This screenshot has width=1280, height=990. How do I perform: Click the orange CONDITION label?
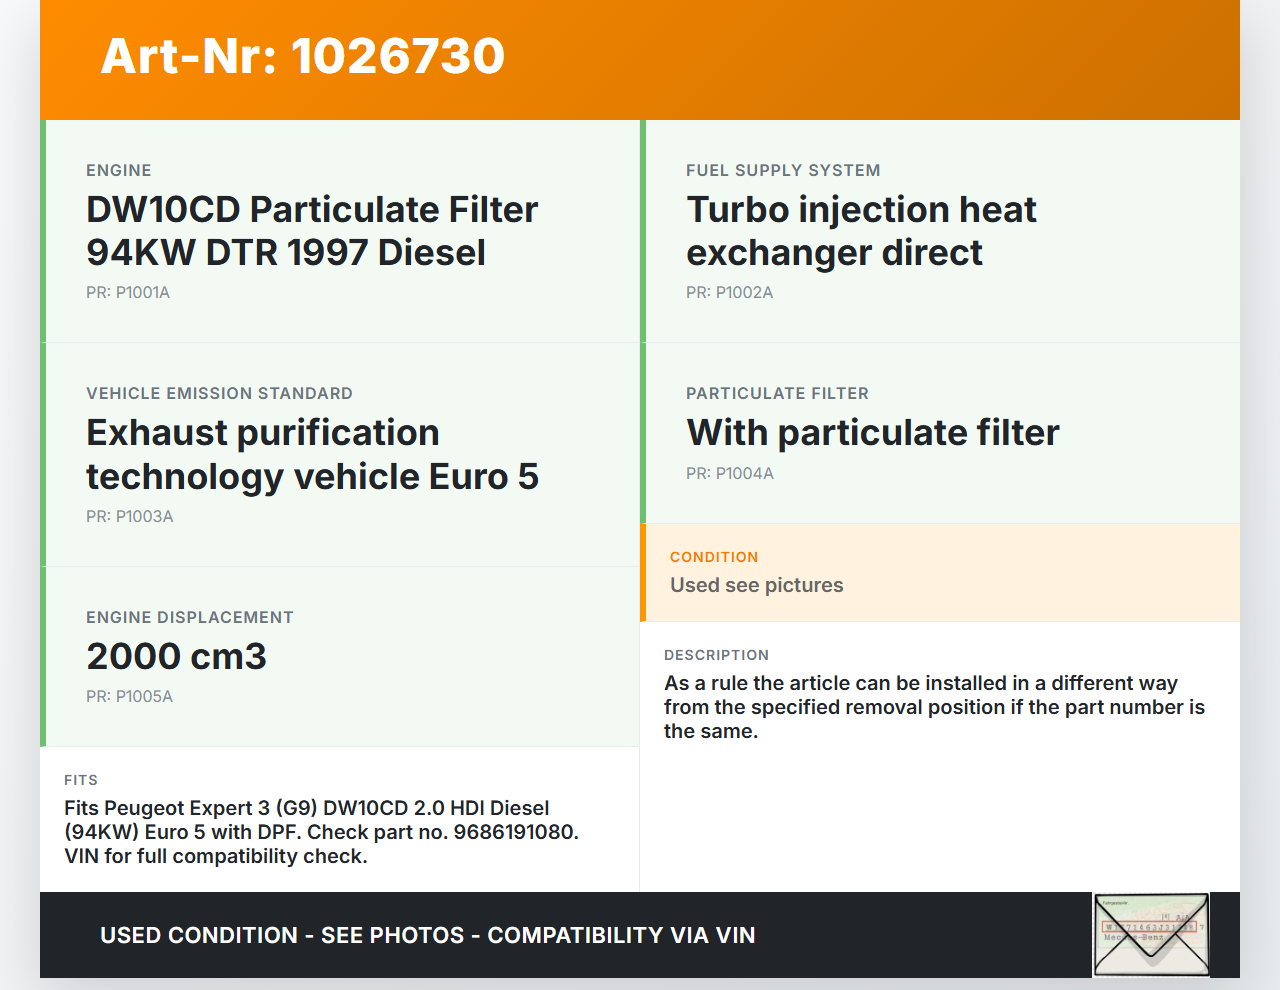click(x=714, y=557)
